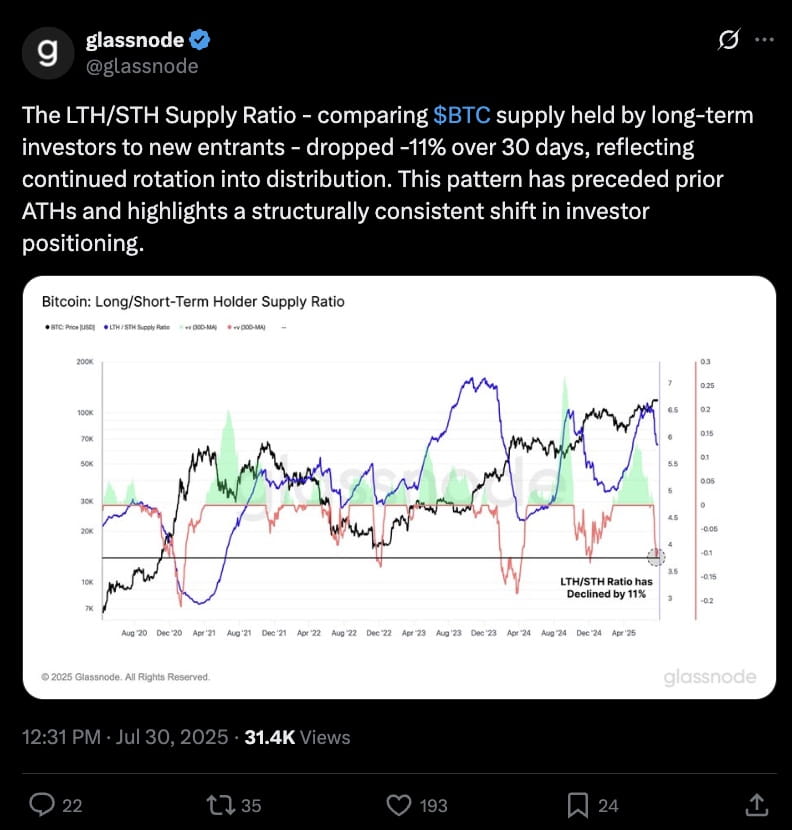Open the three-dot more options menu
This screenshot has height=830, width=792.
pyautogui.click(x=764, y=39)
